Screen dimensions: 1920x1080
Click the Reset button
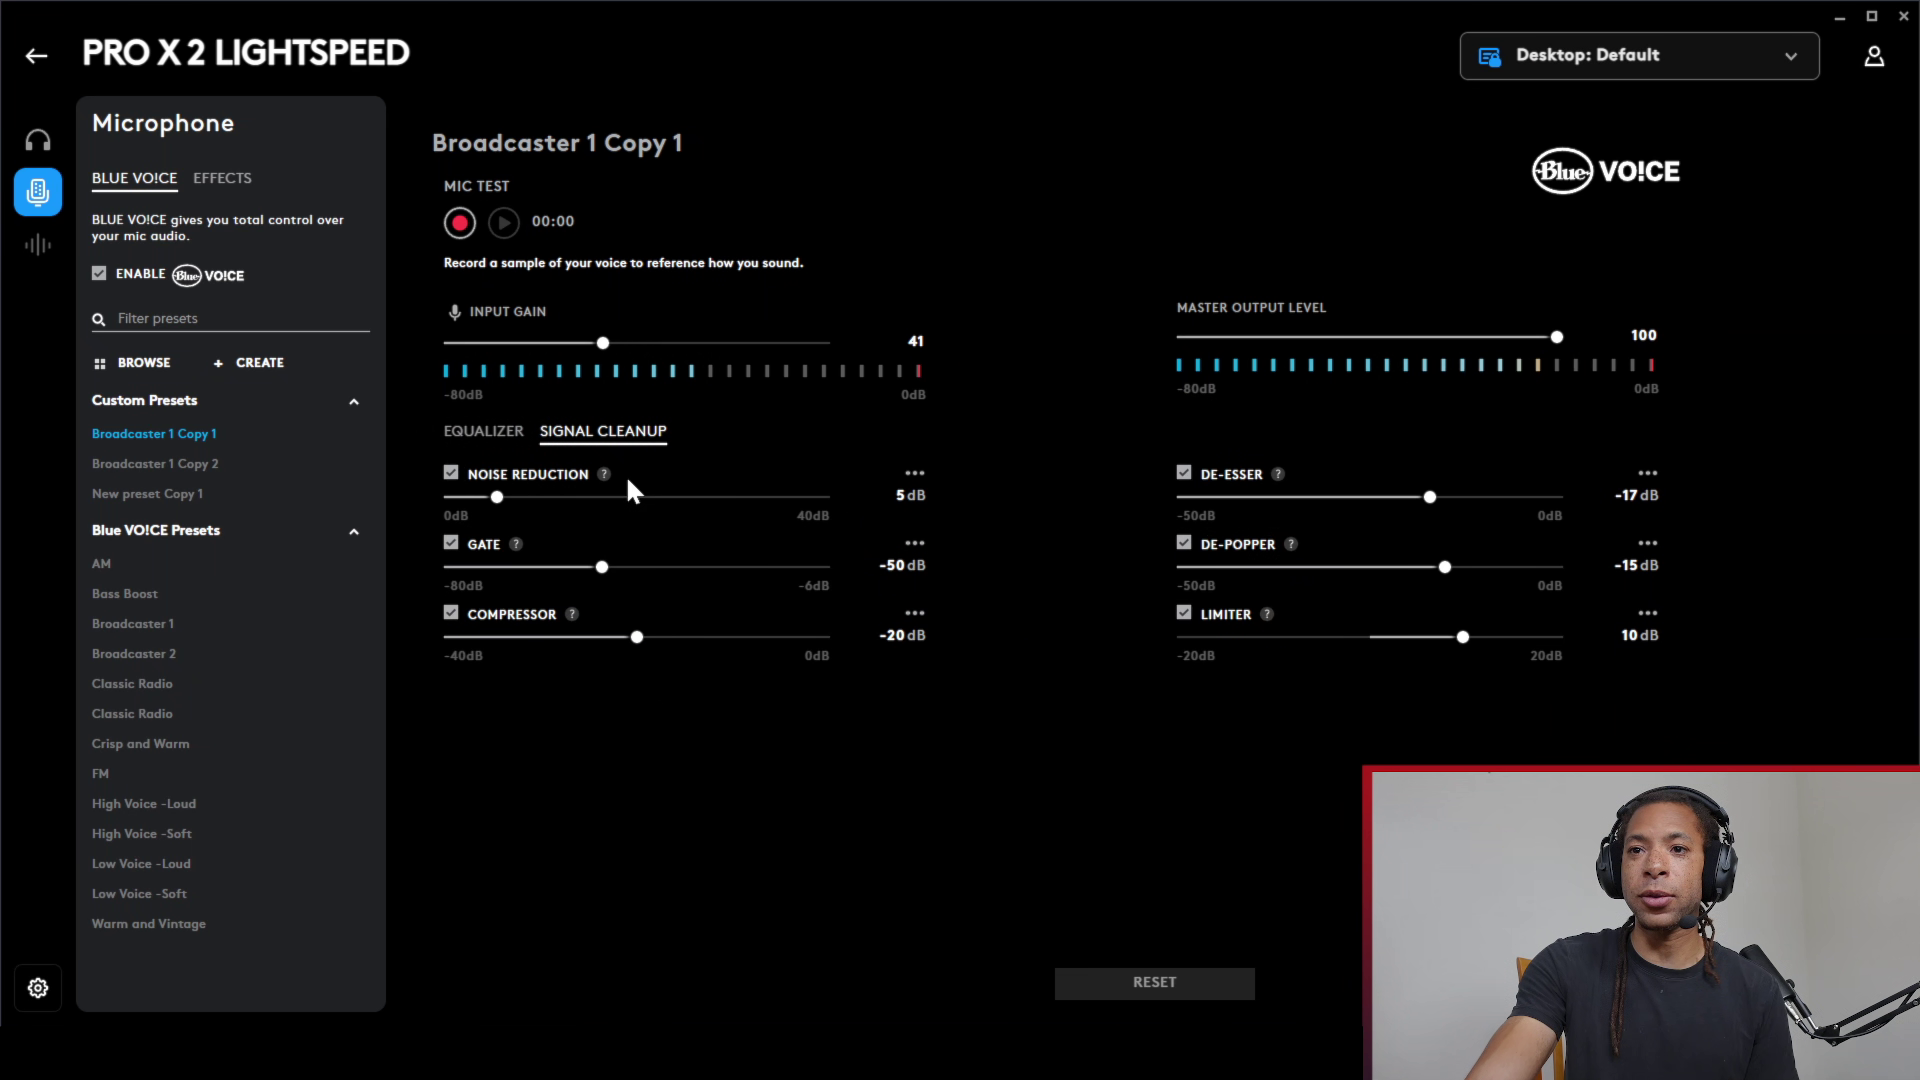pos(1154,983)
